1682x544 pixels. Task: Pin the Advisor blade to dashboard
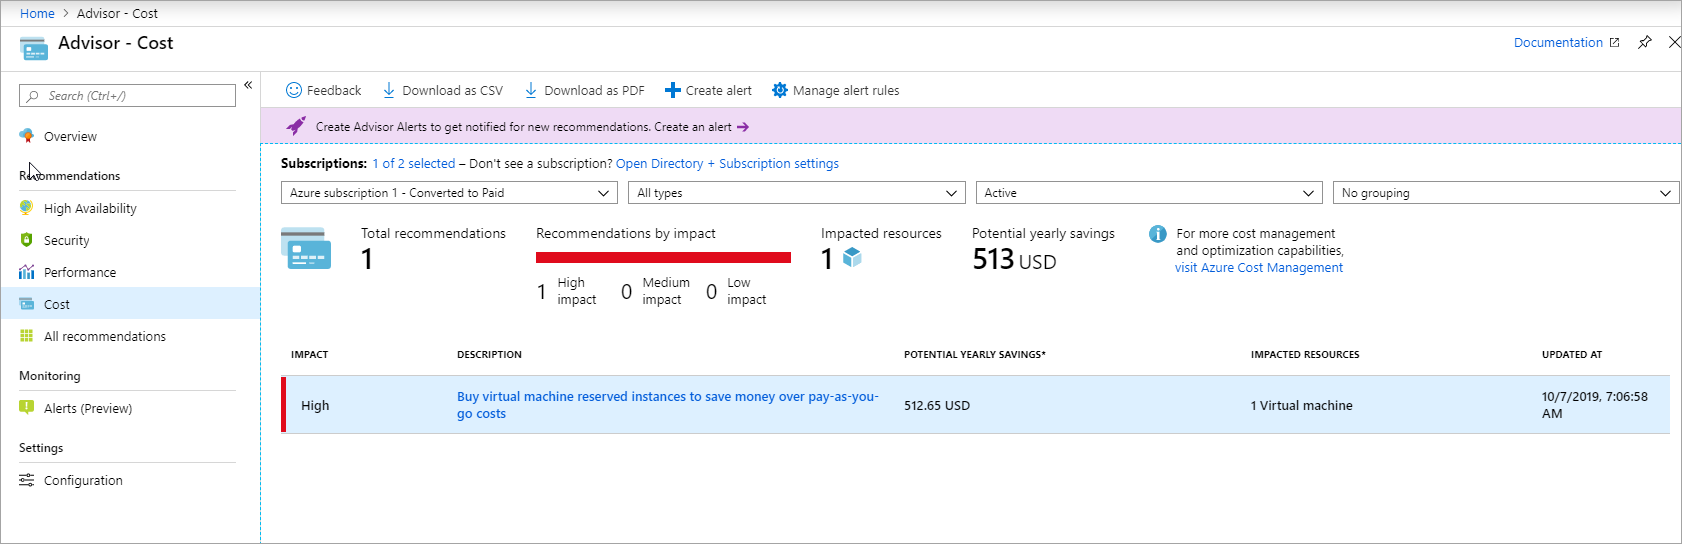pyautogui.click(x=1644, y=42)
